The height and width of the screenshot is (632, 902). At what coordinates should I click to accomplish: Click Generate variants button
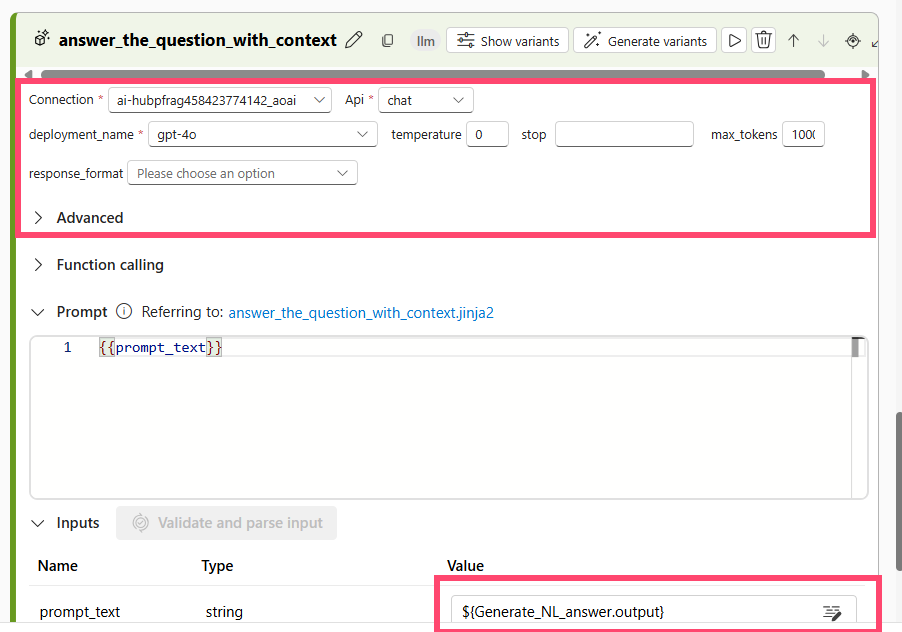click(645, 41)
